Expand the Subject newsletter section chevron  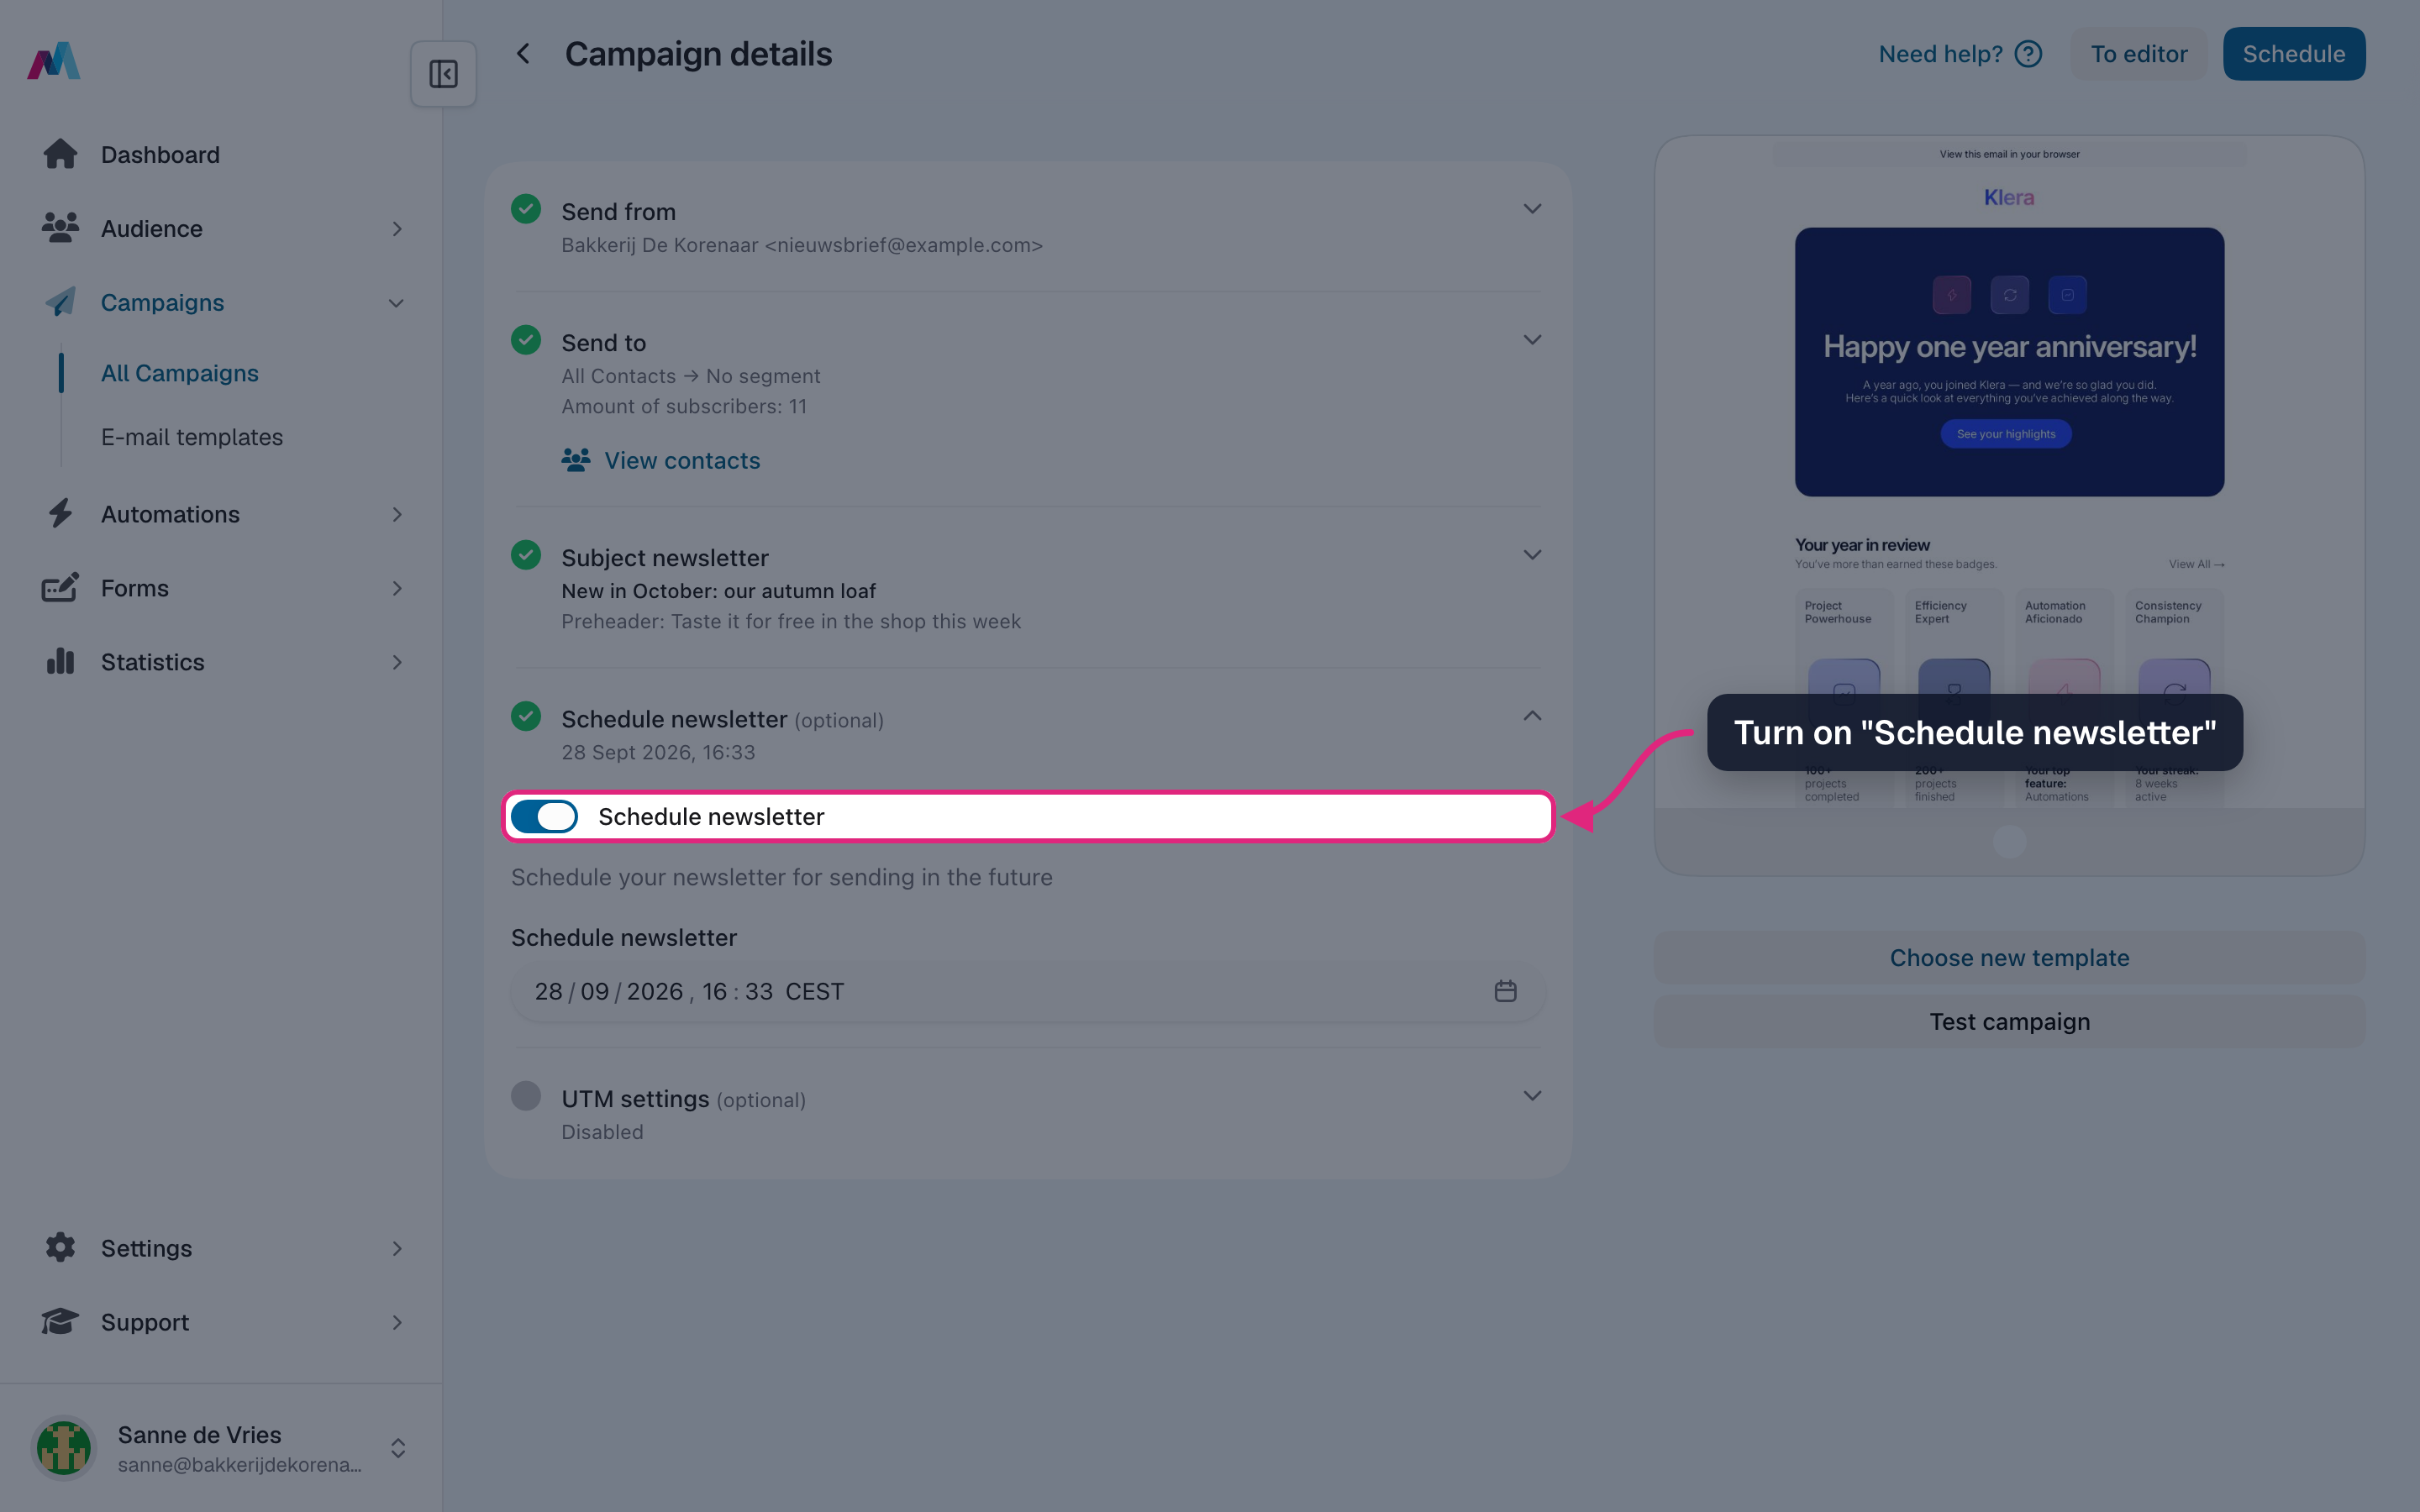click(x=1532, y=555)
